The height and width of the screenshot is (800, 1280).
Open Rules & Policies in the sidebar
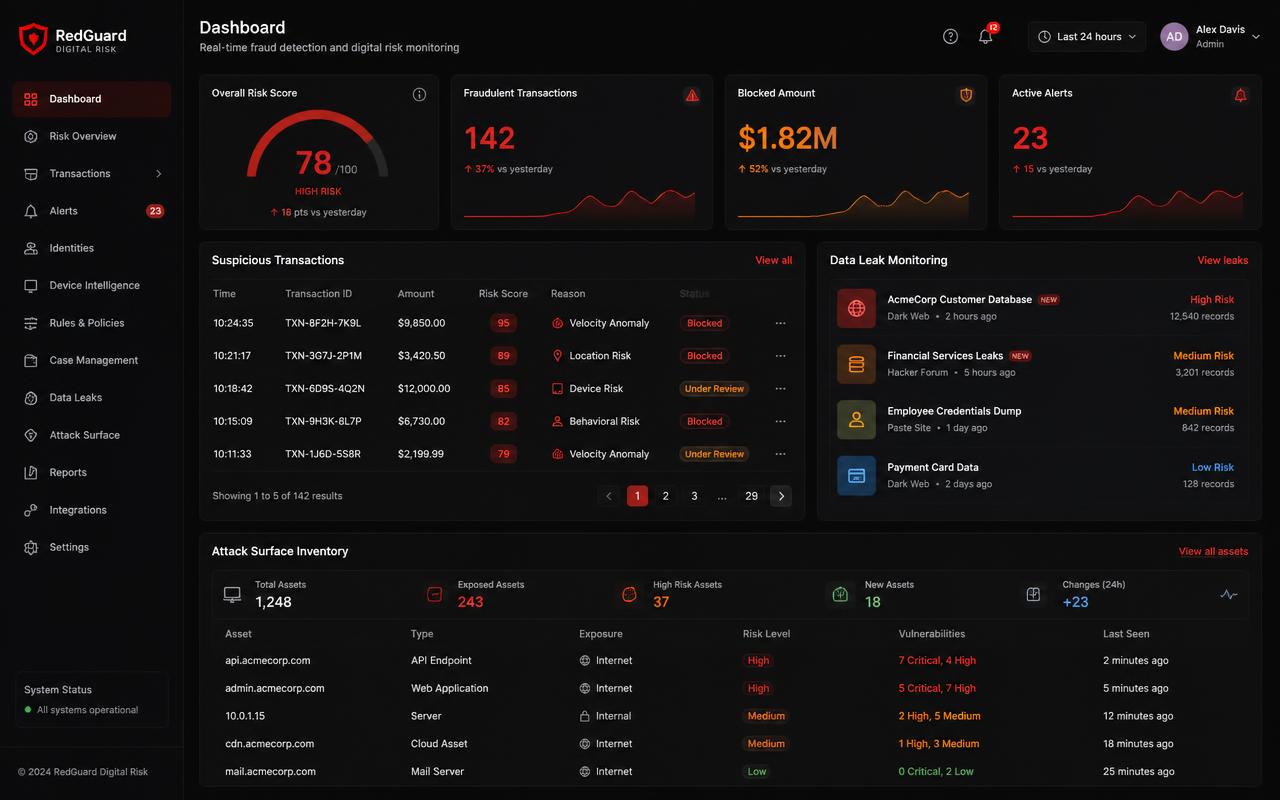[x=92, y=323]
